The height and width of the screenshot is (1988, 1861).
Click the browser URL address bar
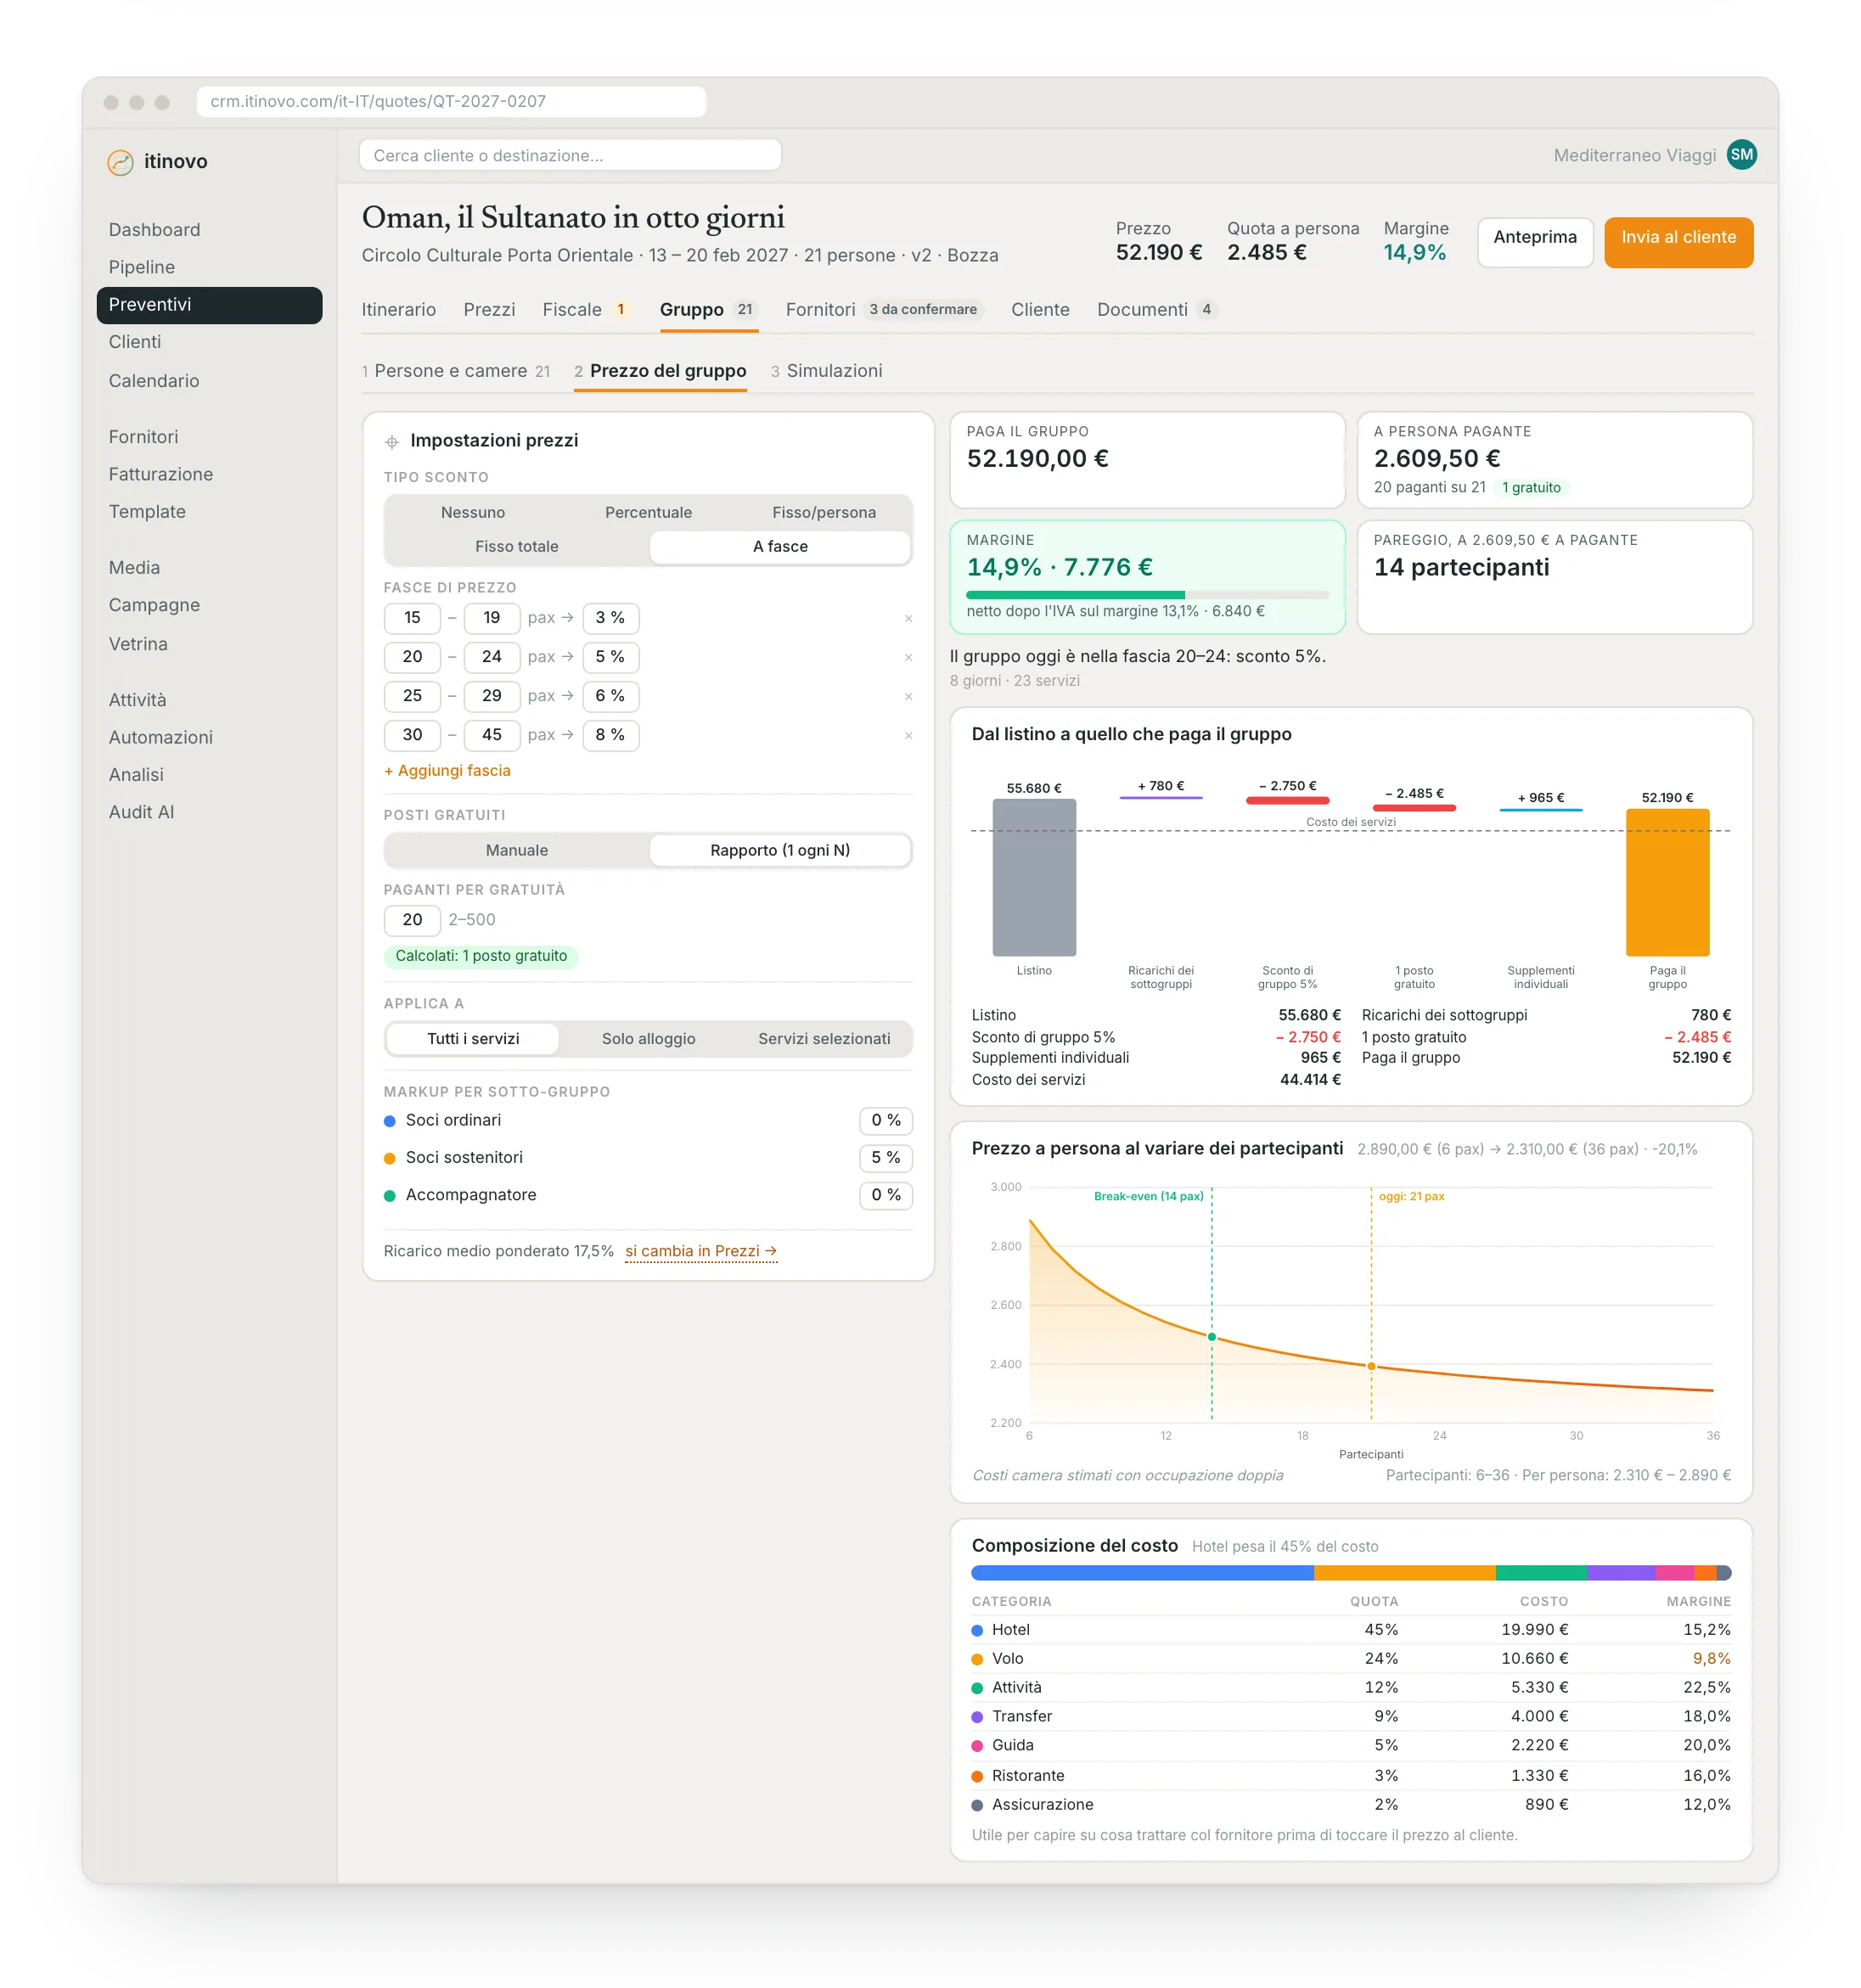point(451,102)
